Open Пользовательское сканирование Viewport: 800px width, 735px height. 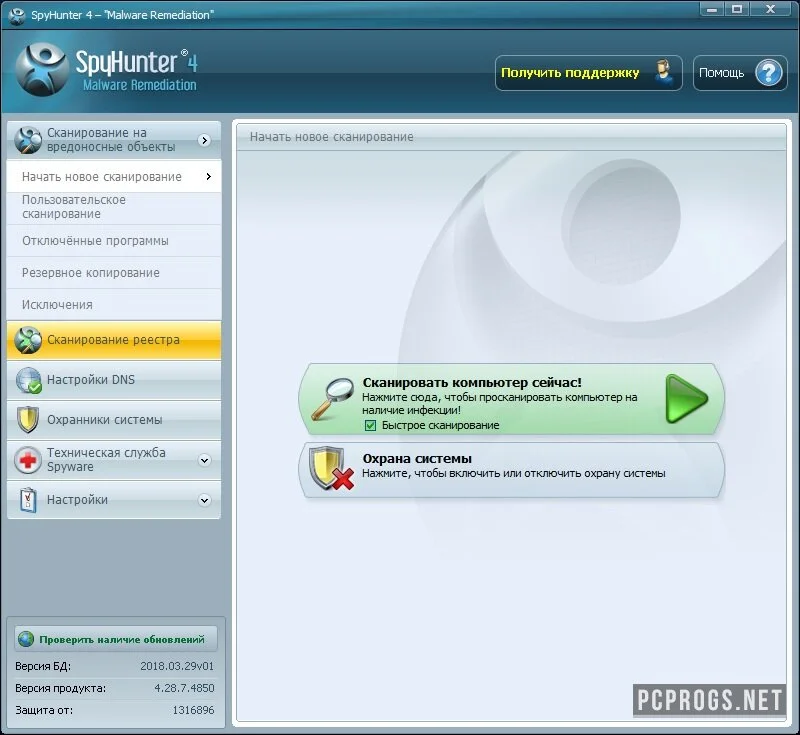tap(114, 208)
